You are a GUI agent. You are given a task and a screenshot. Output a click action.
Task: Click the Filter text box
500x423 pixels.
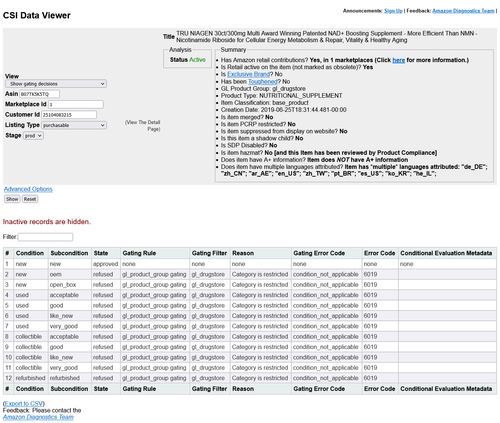pyautogui.click(x=45, y=237)
